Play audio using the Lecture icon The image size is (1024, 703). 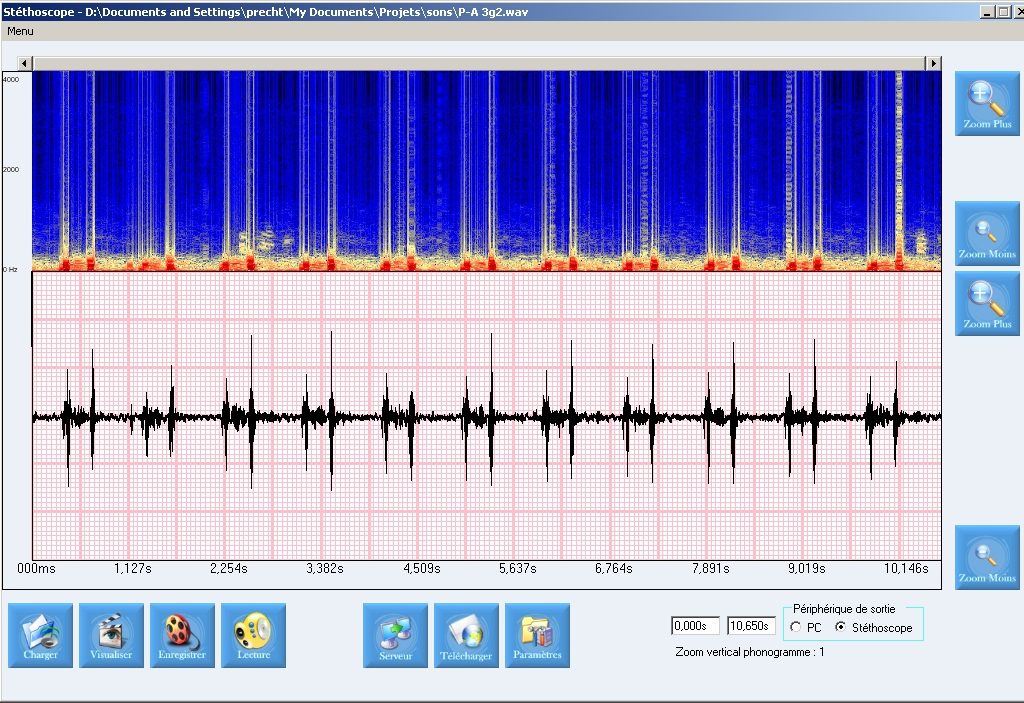pyautogui.click(x=253, y=635)
